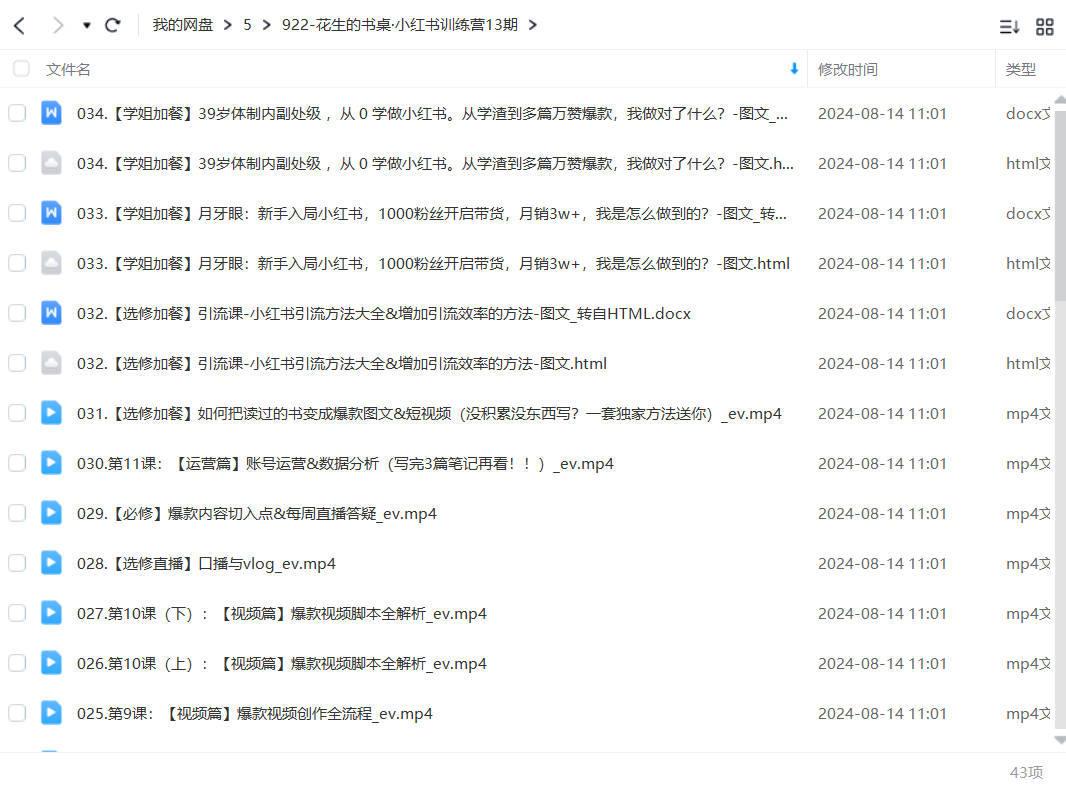Check the 032 docx file checkbox
1066x788 pixels.
coord(17,313)
